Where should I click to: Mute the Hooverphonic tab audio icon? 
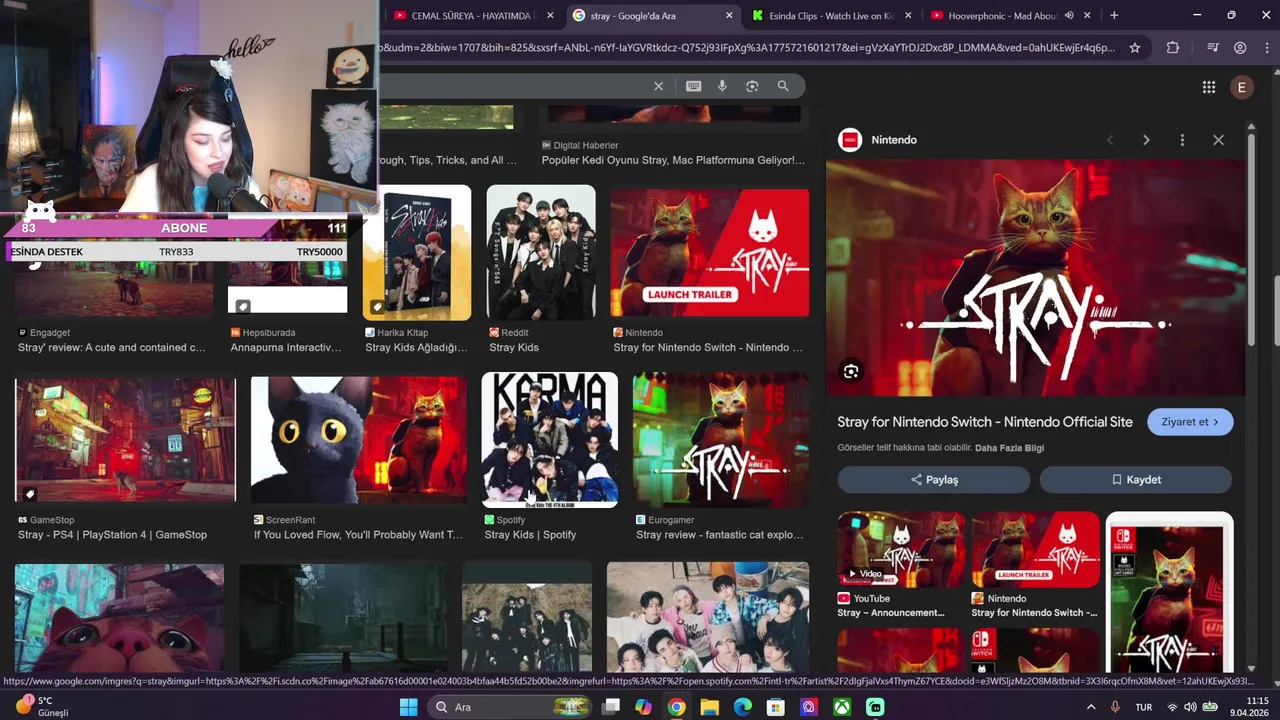click(x=1069, y=16)
